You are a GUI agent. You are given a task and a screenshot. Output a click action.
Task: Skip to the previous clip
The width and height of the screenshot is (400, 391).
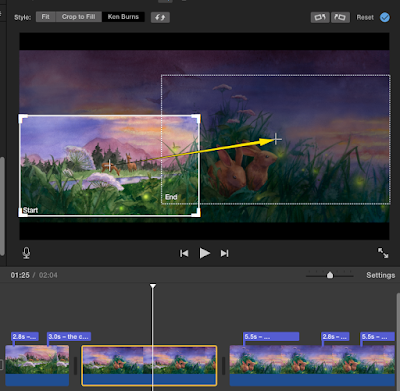pyautogui.click(x=184, y=253)
